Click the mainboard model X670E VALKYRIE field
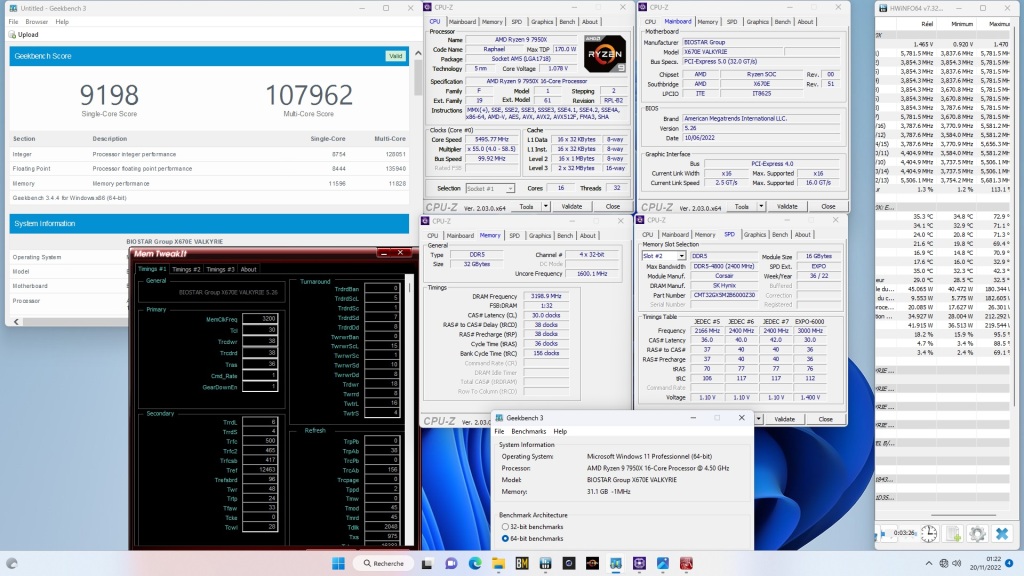 pyautogui.click(x=733, y=52)
